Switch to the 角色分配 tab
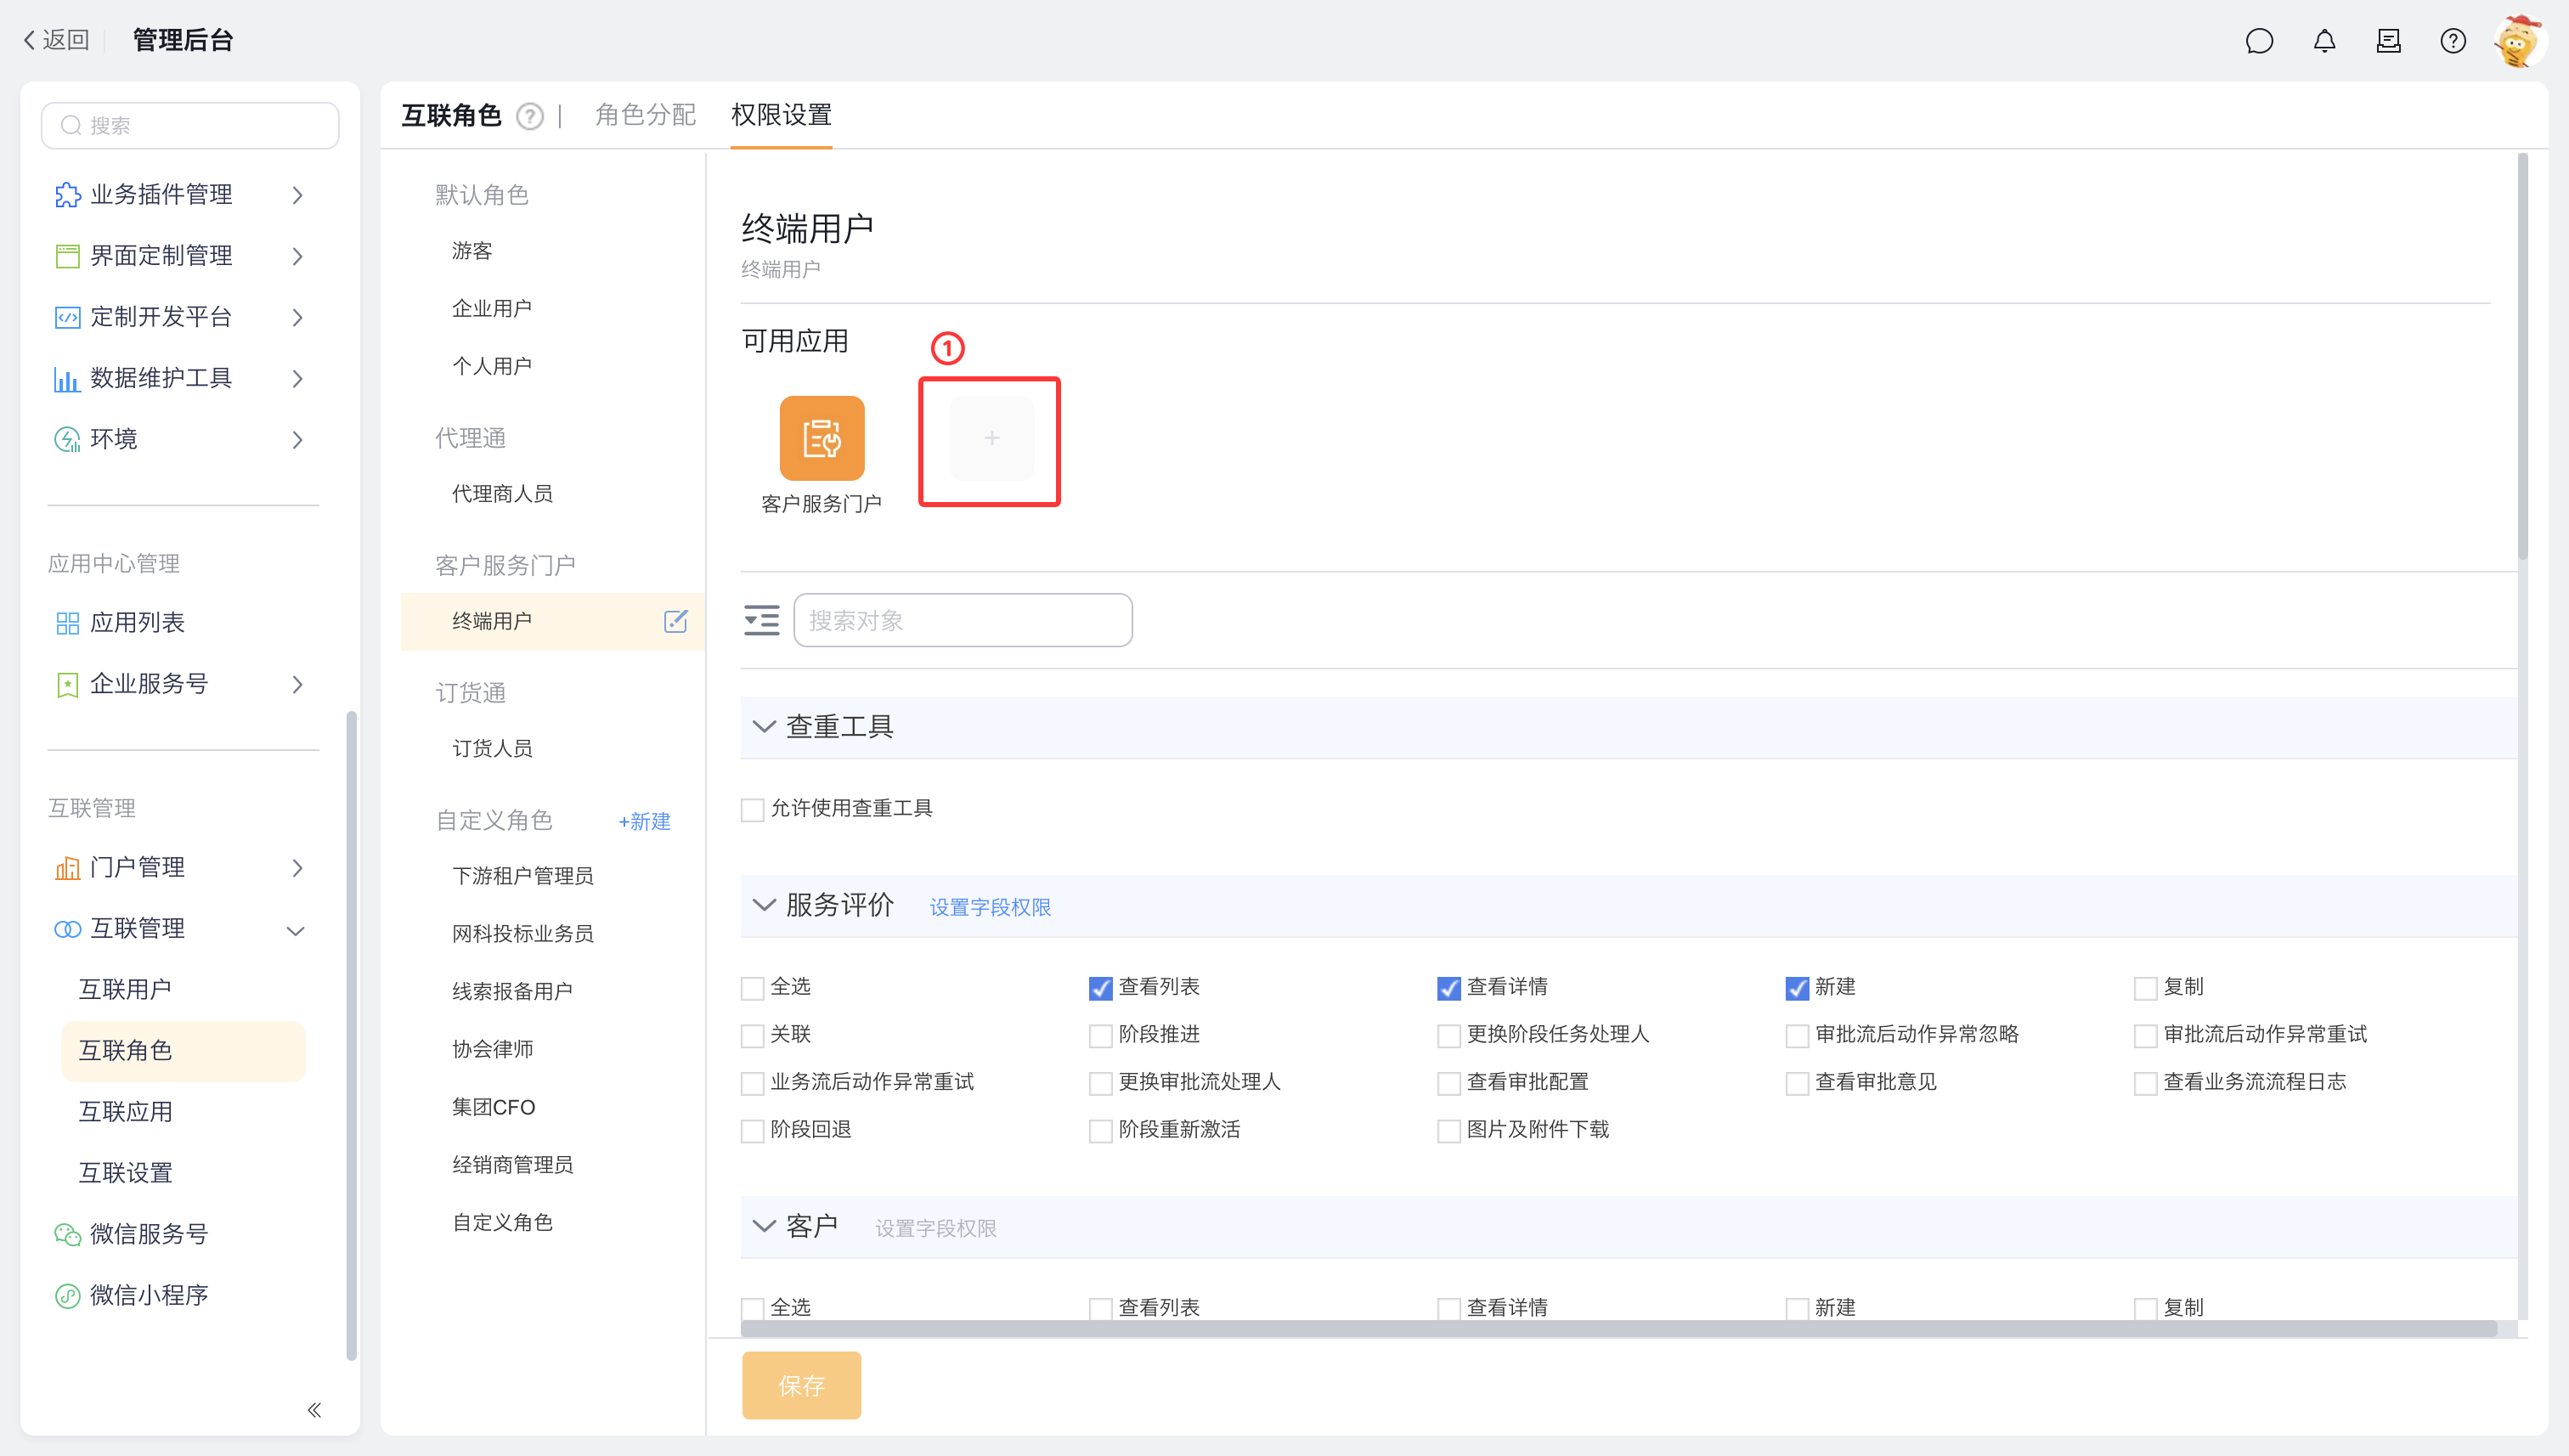 pyautogui.click(x=645, y=115)
